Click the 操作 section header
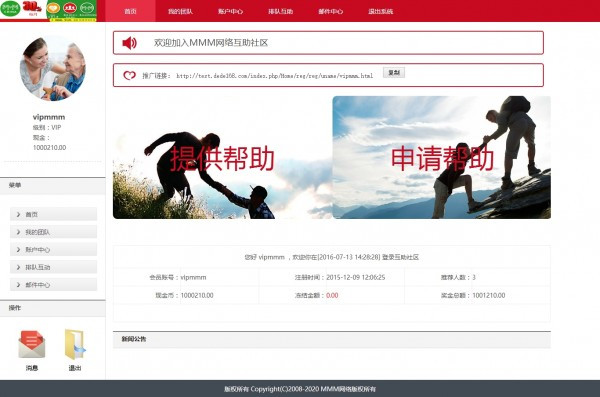Viewport: 600px width, 397px height. pos(53,309)
